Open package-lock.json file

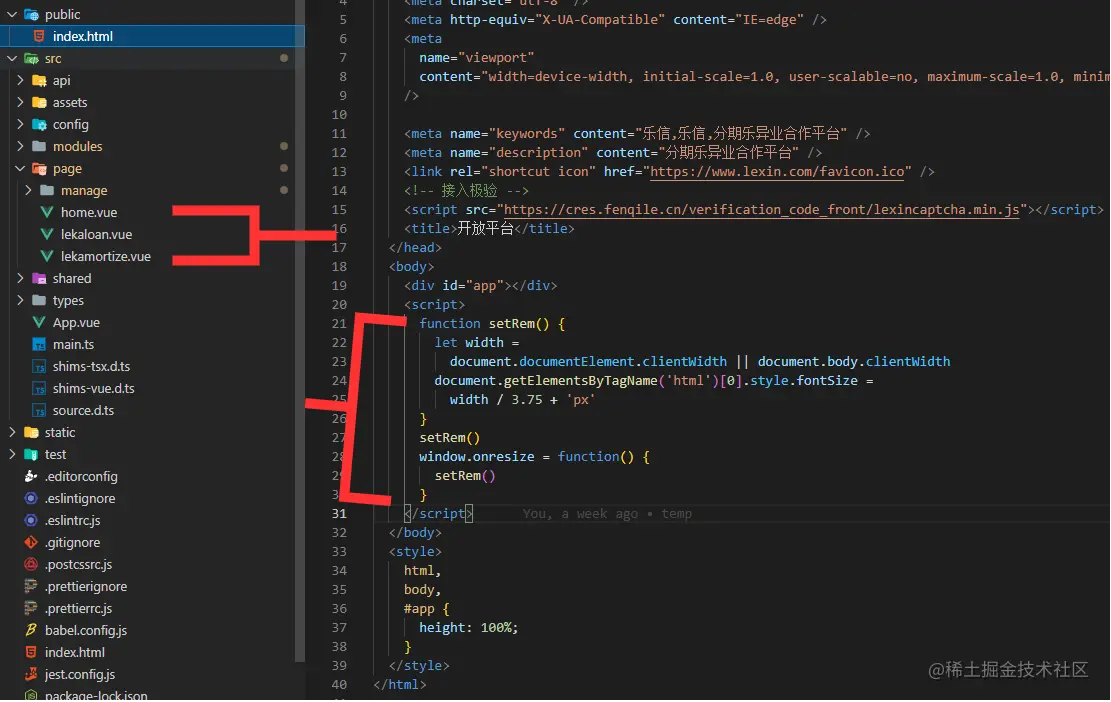[96, 695]
